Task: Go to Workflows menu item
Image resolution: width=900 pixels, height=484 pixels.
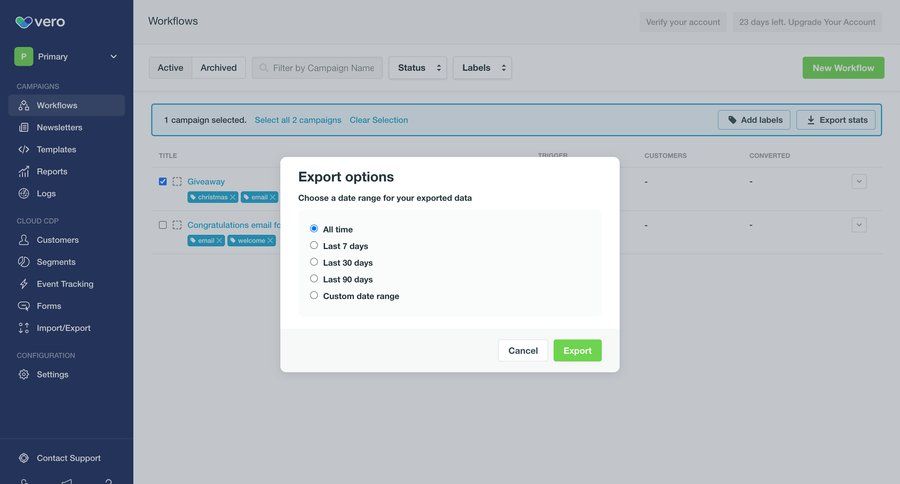Action: (67, 106)
